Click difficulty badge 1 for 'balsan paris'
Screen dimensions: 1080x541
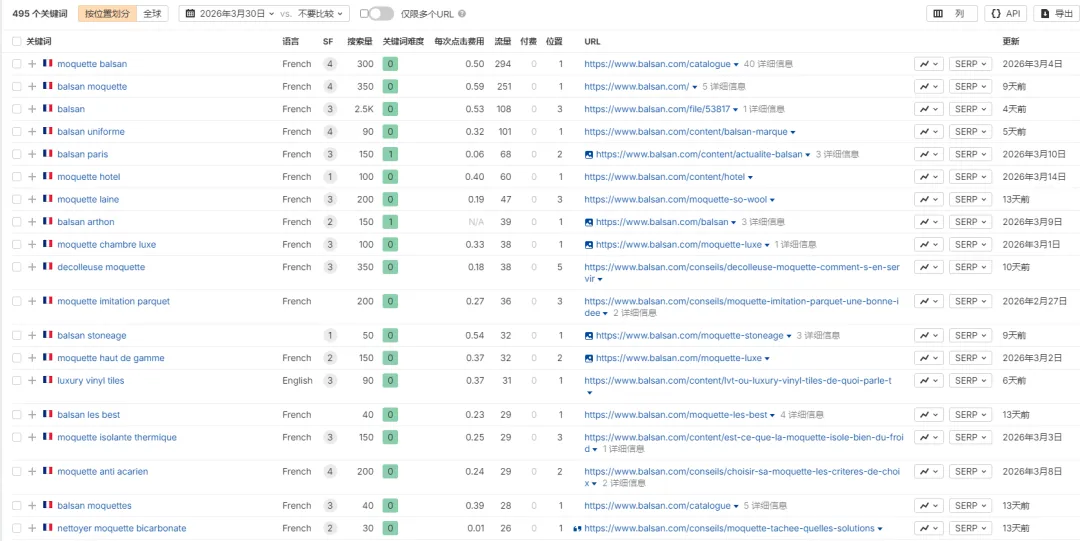391,154
